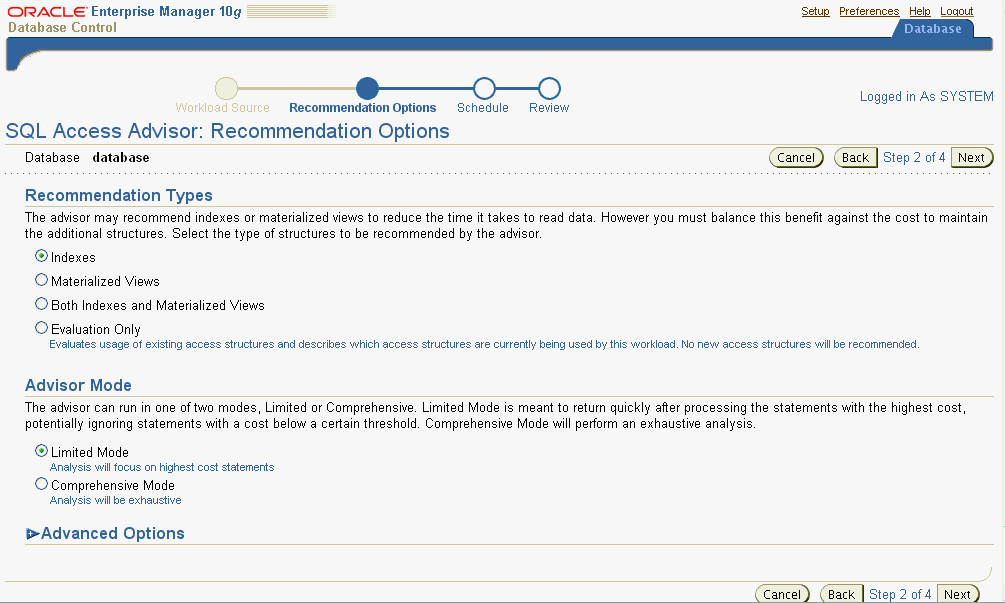1005x603 pixels.
Task: Select the Indexes recommendation type
Action: [41, 256]
